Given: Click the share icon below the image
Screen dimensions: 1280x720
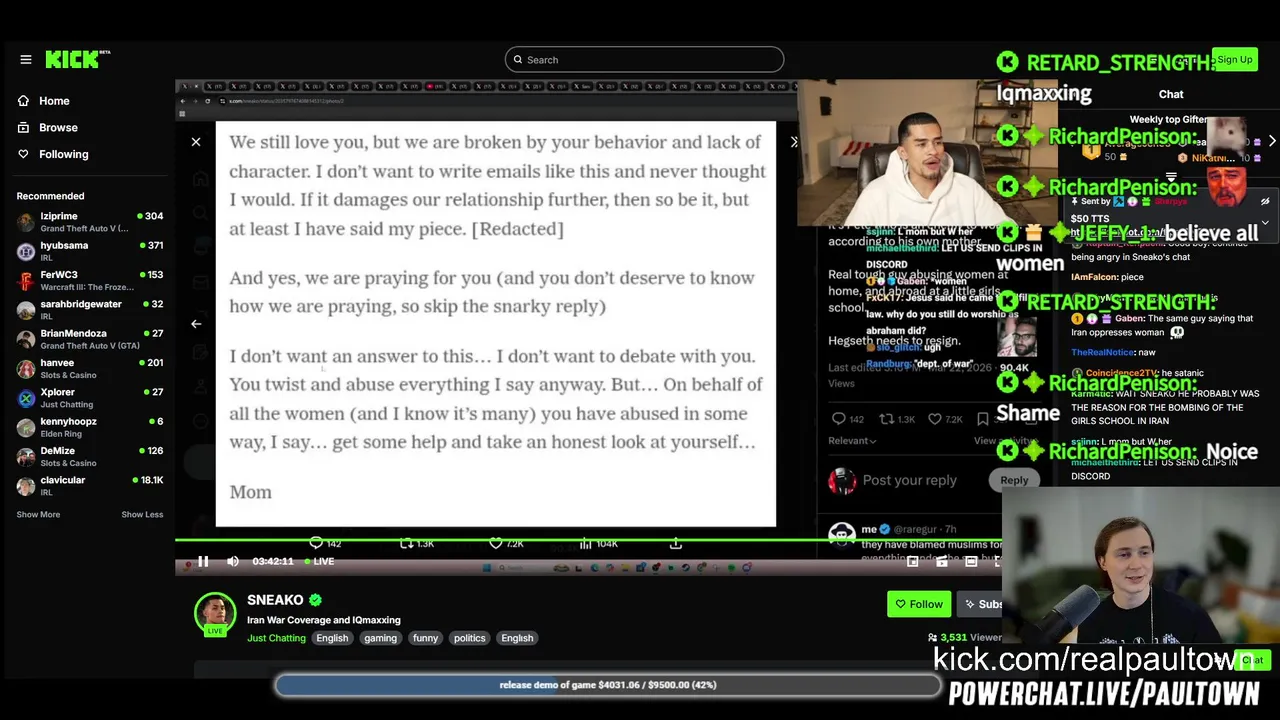Looking at the screenshot, I should coord(676,543).
